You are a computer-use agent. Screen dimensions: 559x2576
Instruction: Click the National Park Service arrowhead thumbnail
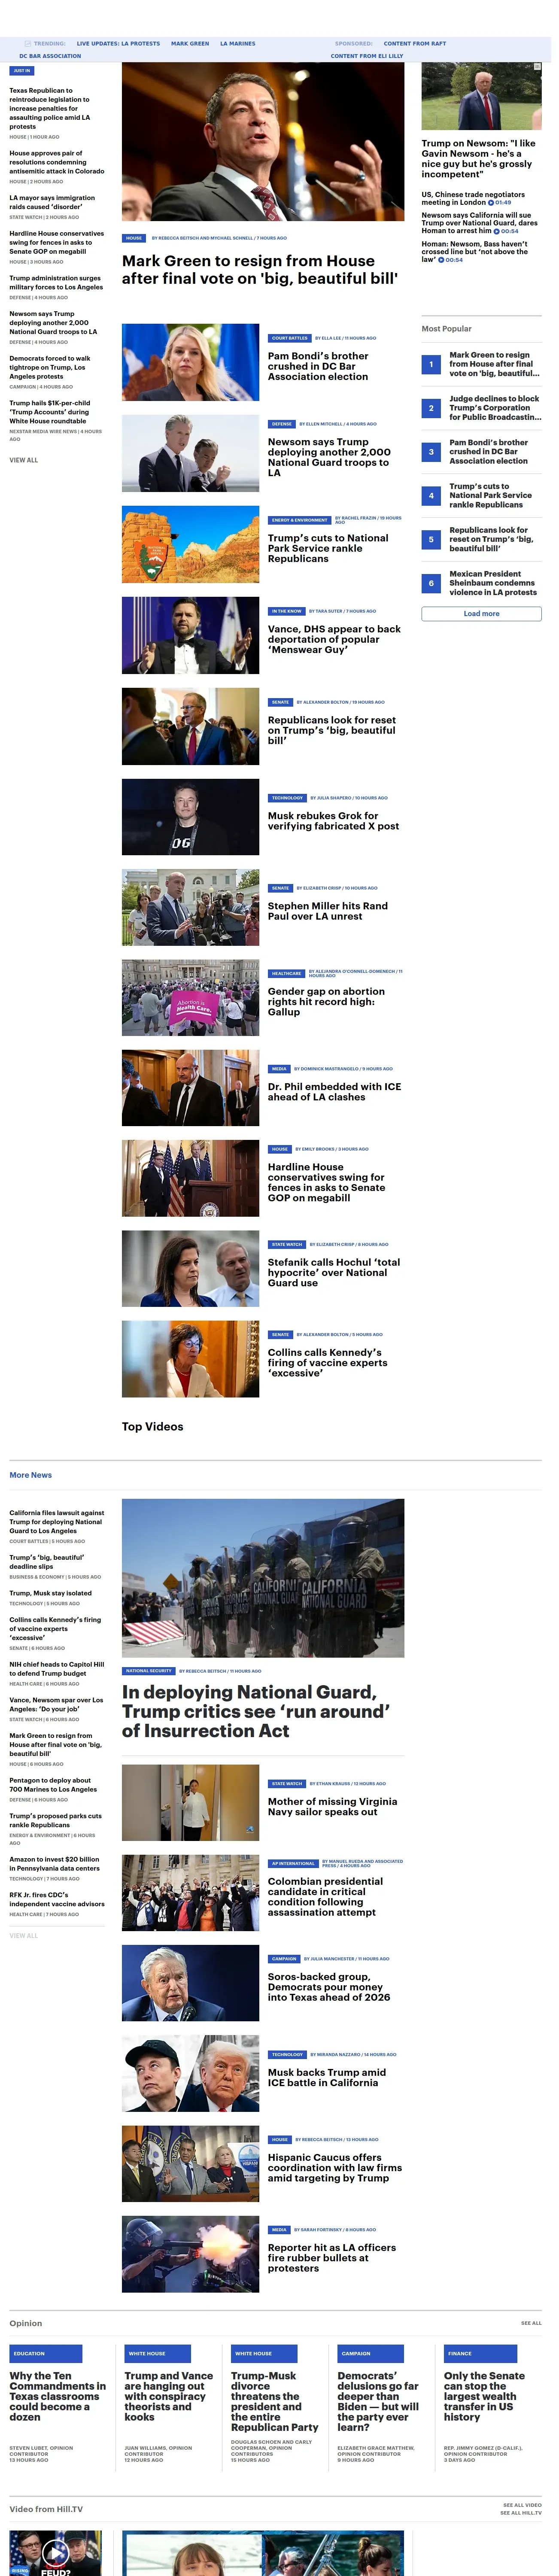click(x=190, y=544)
